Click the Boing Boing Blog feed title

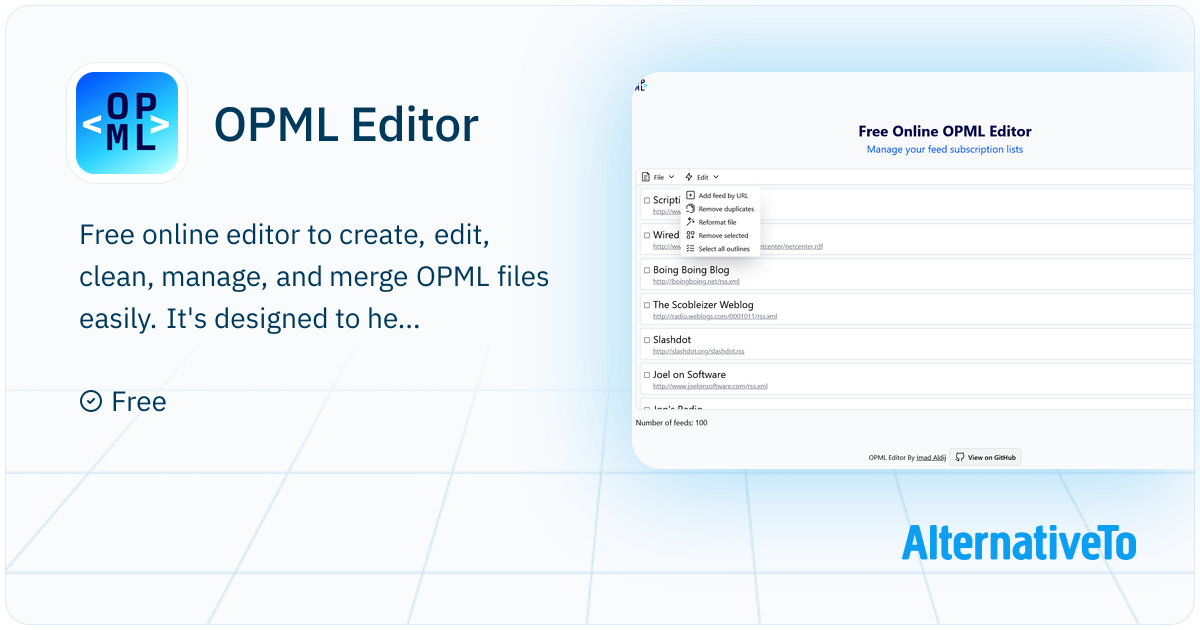[x=691, y=270]
